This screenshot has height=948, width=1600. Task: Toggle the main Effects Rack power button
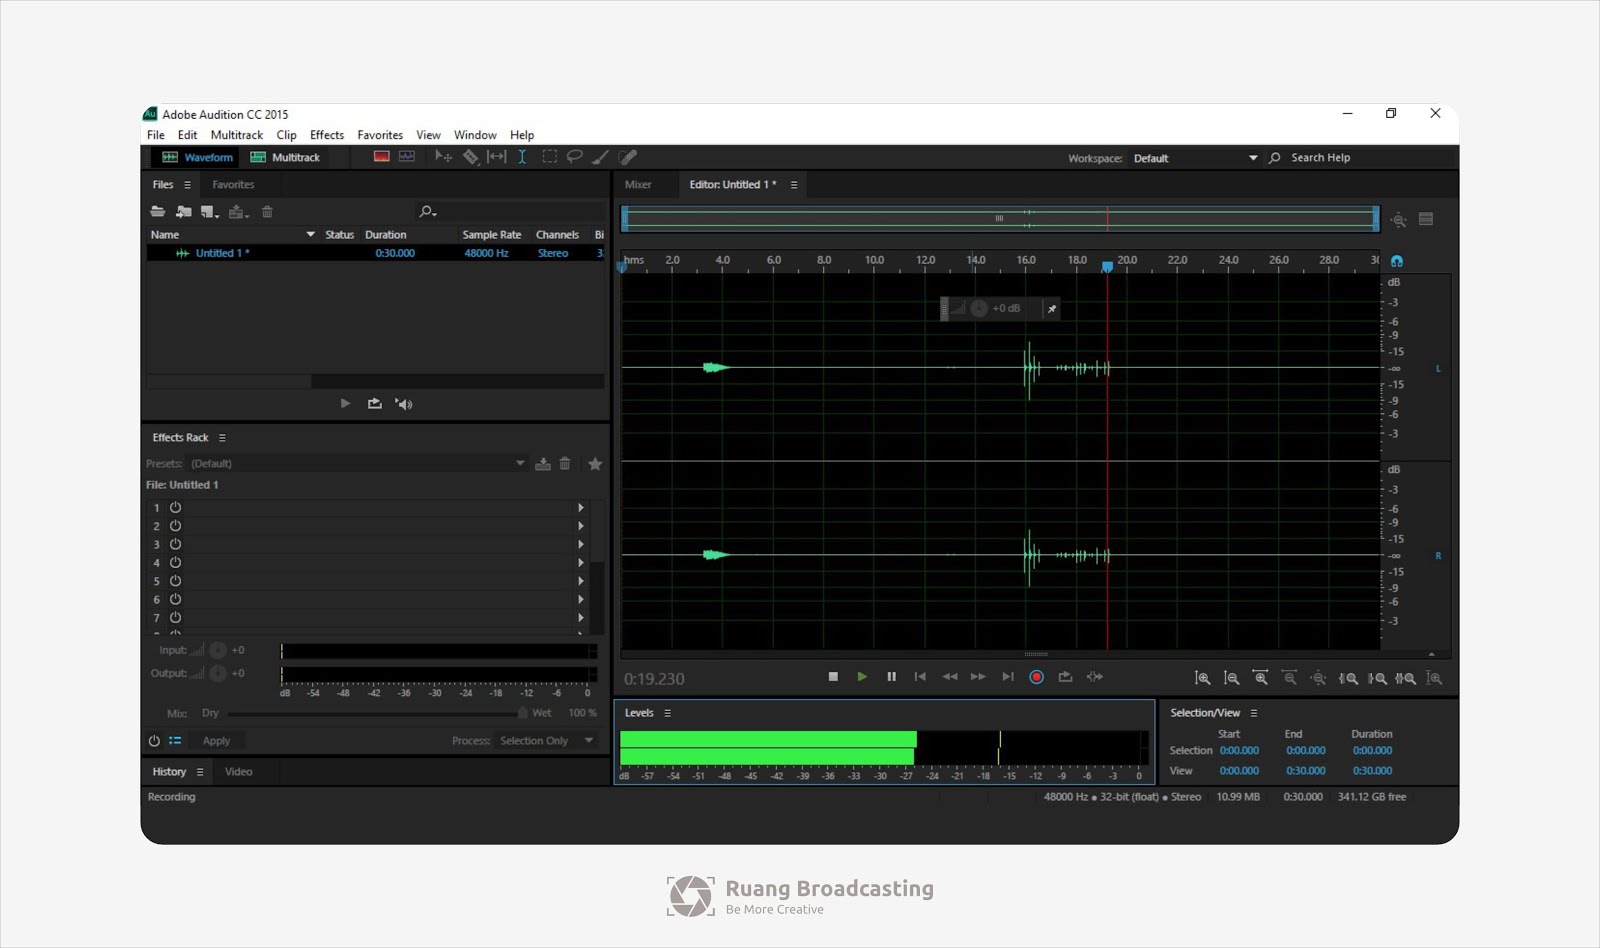(154, 741)
